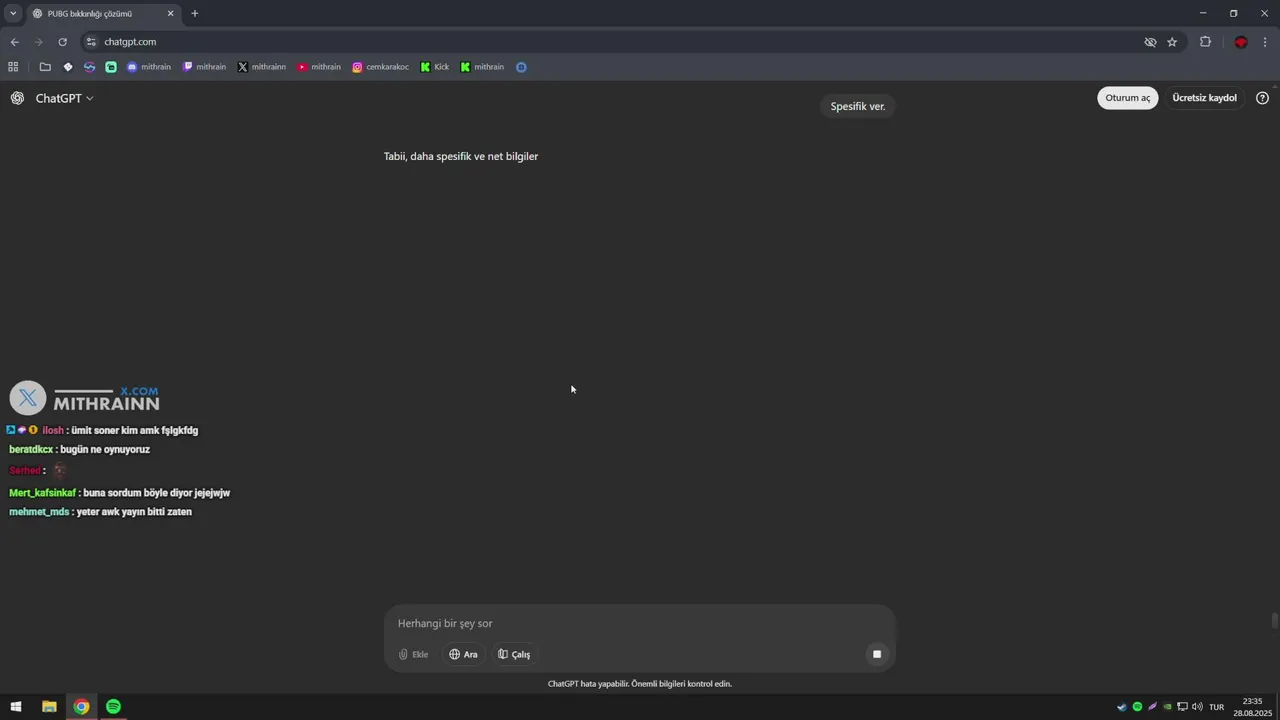
Task: Open the browser extensions puzzle icon
Action: [1205, 42]
